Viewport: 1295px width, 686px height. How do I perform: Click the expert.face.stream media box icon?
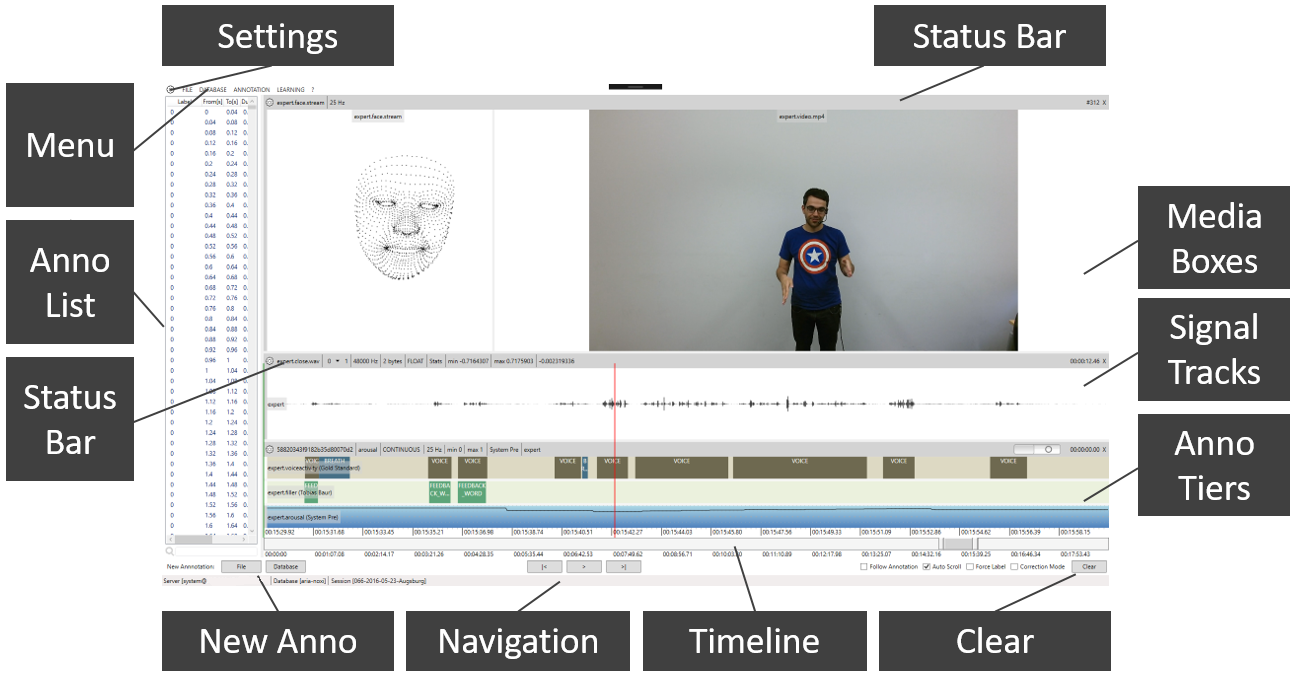[271, 101]
